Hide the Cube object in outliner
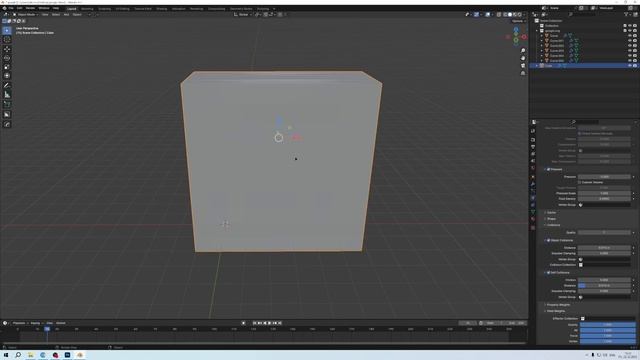640x360 pixels. (x=630, y=65)
